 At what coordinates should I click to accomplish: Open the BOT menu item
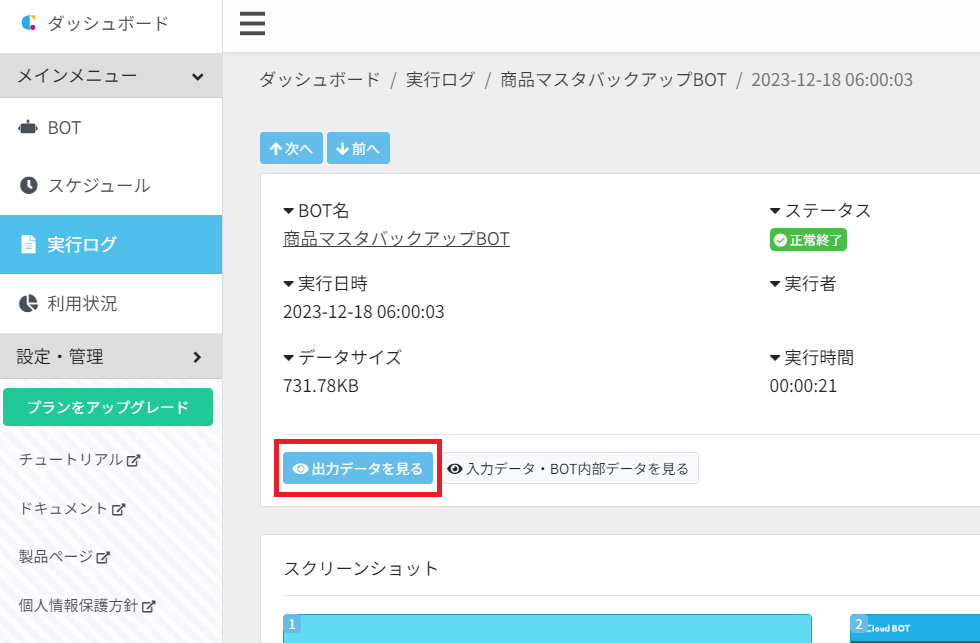(111, 127)
